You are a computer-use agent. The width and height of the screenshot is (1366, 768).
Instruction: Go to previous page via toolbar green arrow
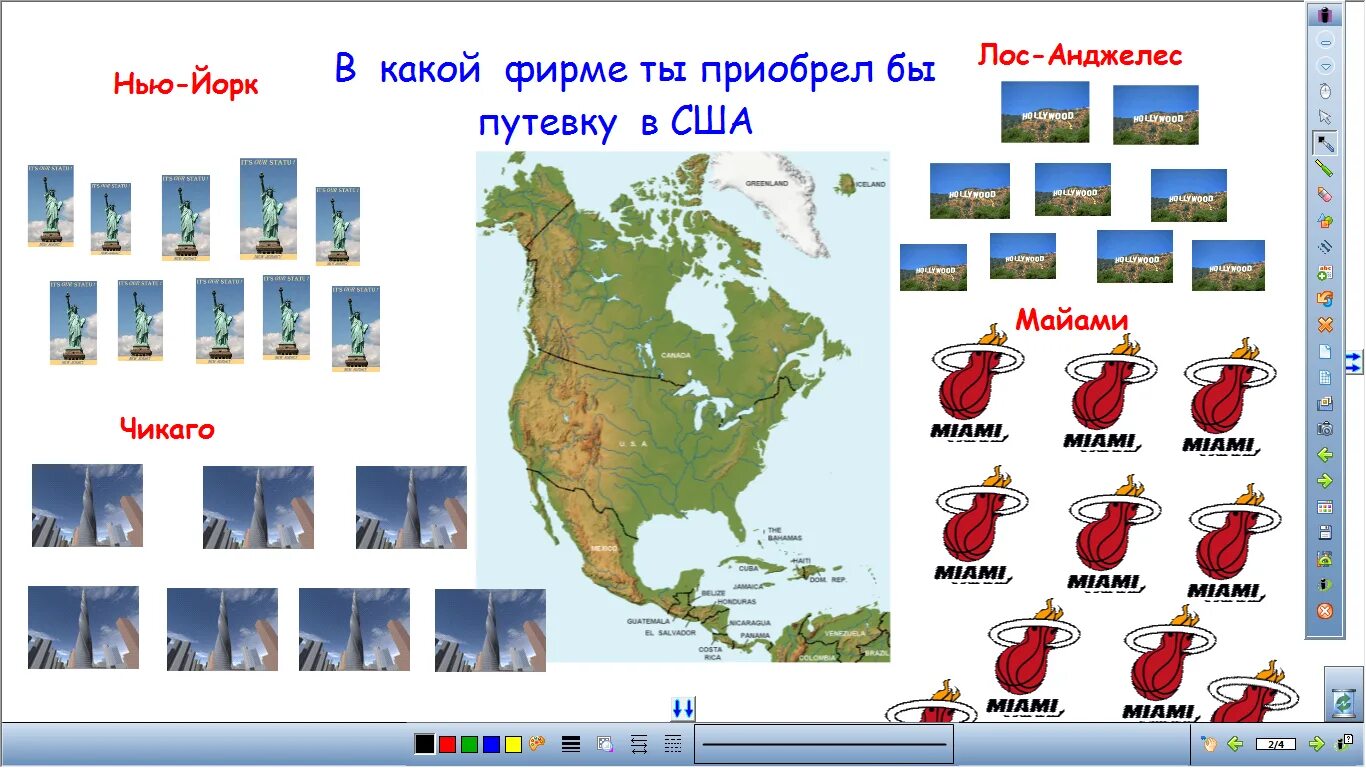coord(1325,455)
